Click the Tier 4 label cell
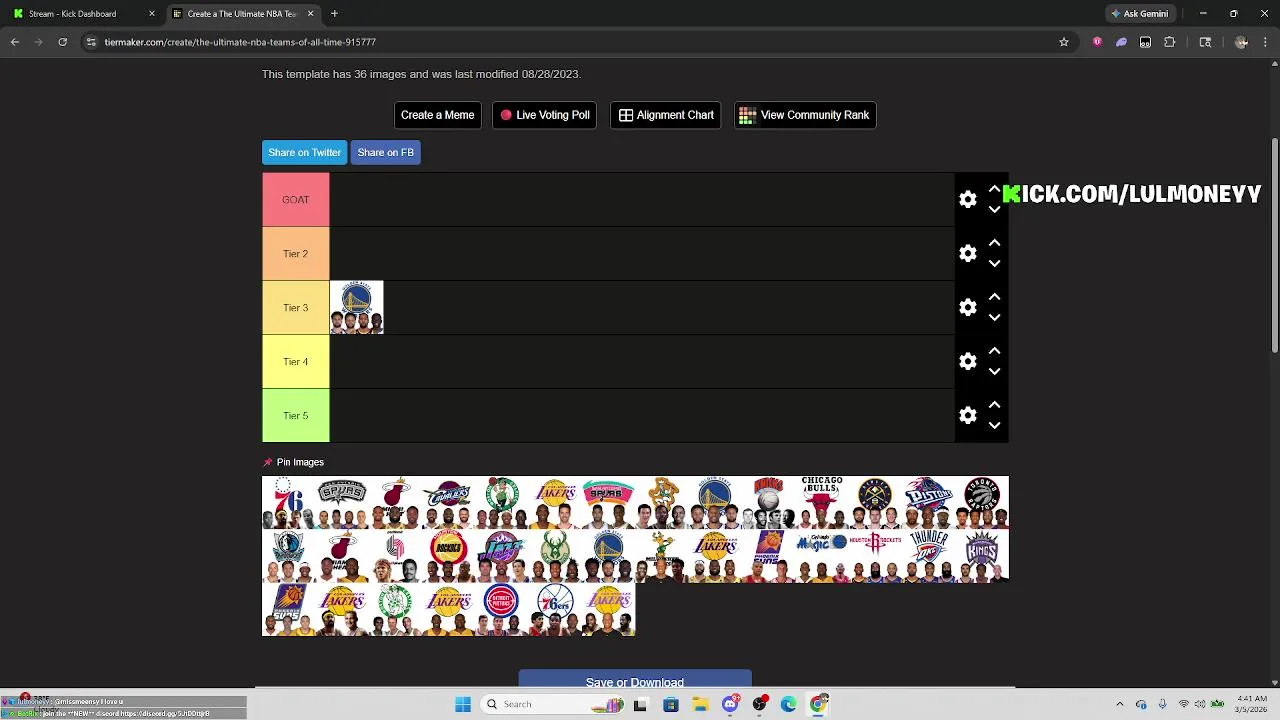 (x=295, y=362)
